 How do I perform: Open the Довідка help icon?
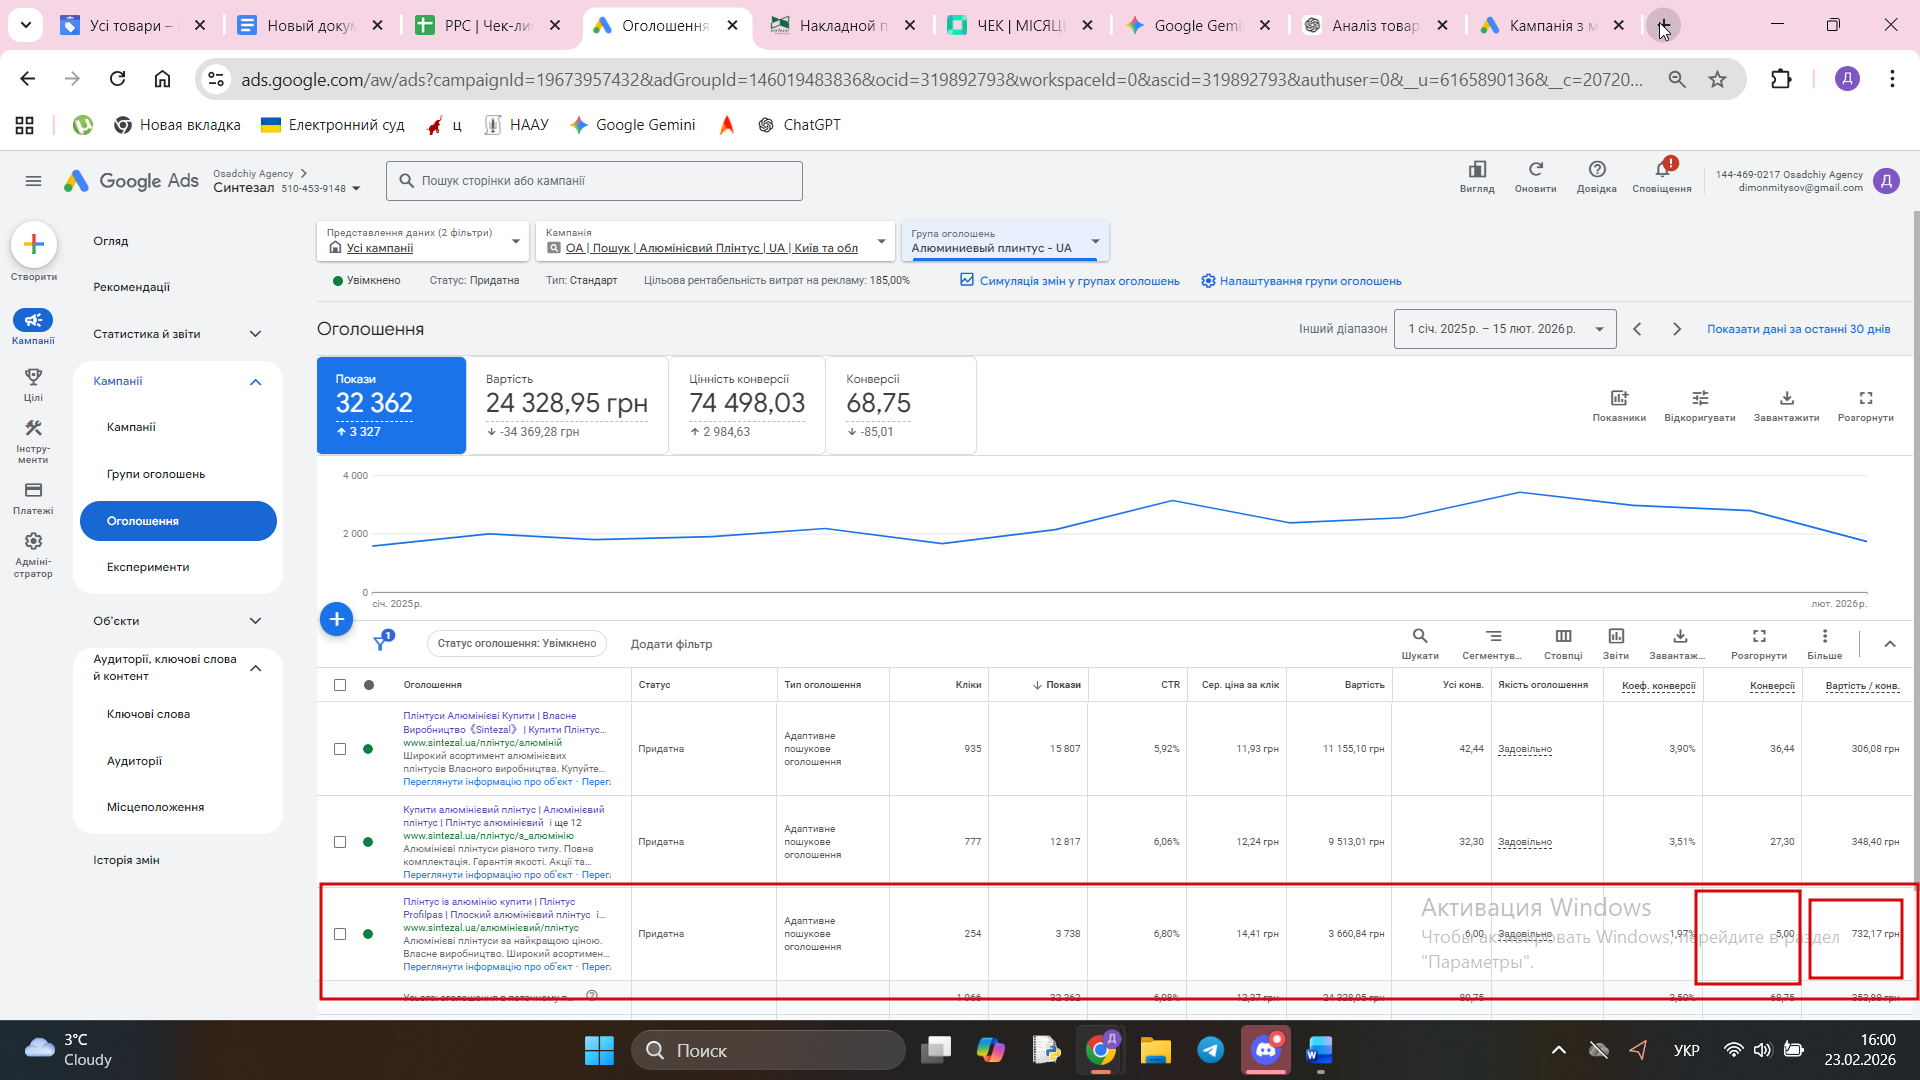(1596, 170)
